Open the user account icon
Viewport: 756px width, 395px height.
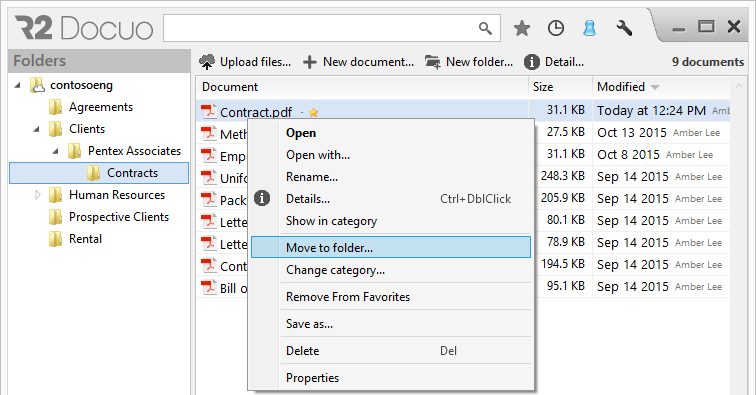(x=589, y=28)
